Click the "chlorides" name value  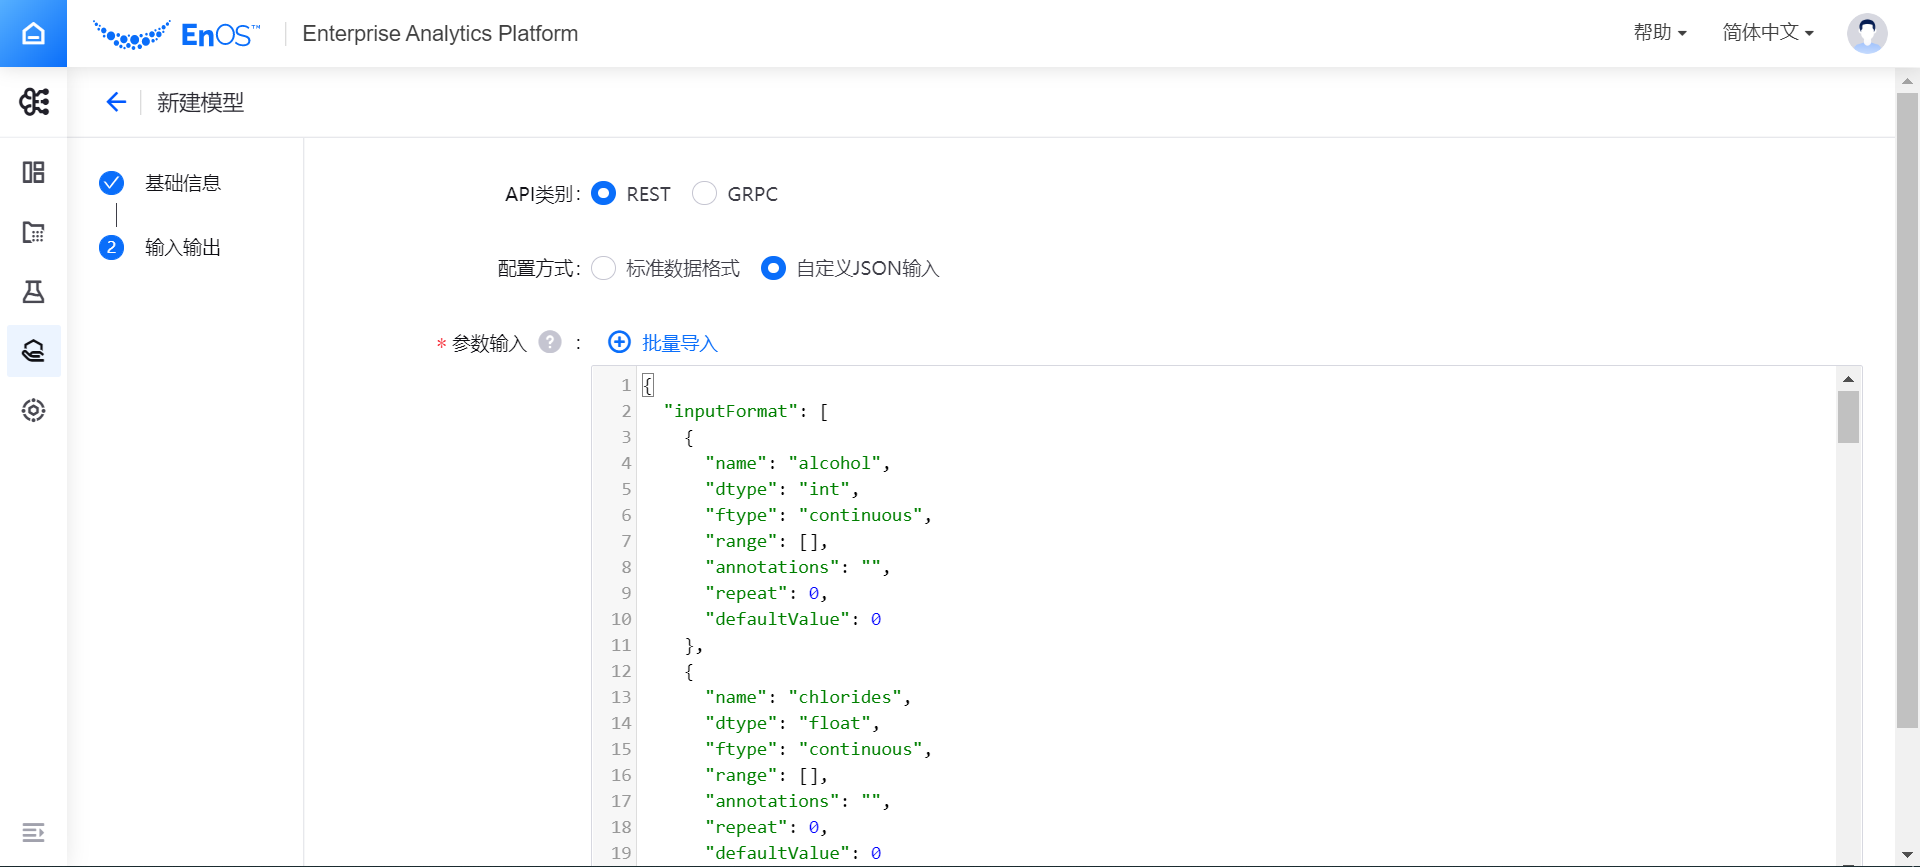tap(845, 697)
